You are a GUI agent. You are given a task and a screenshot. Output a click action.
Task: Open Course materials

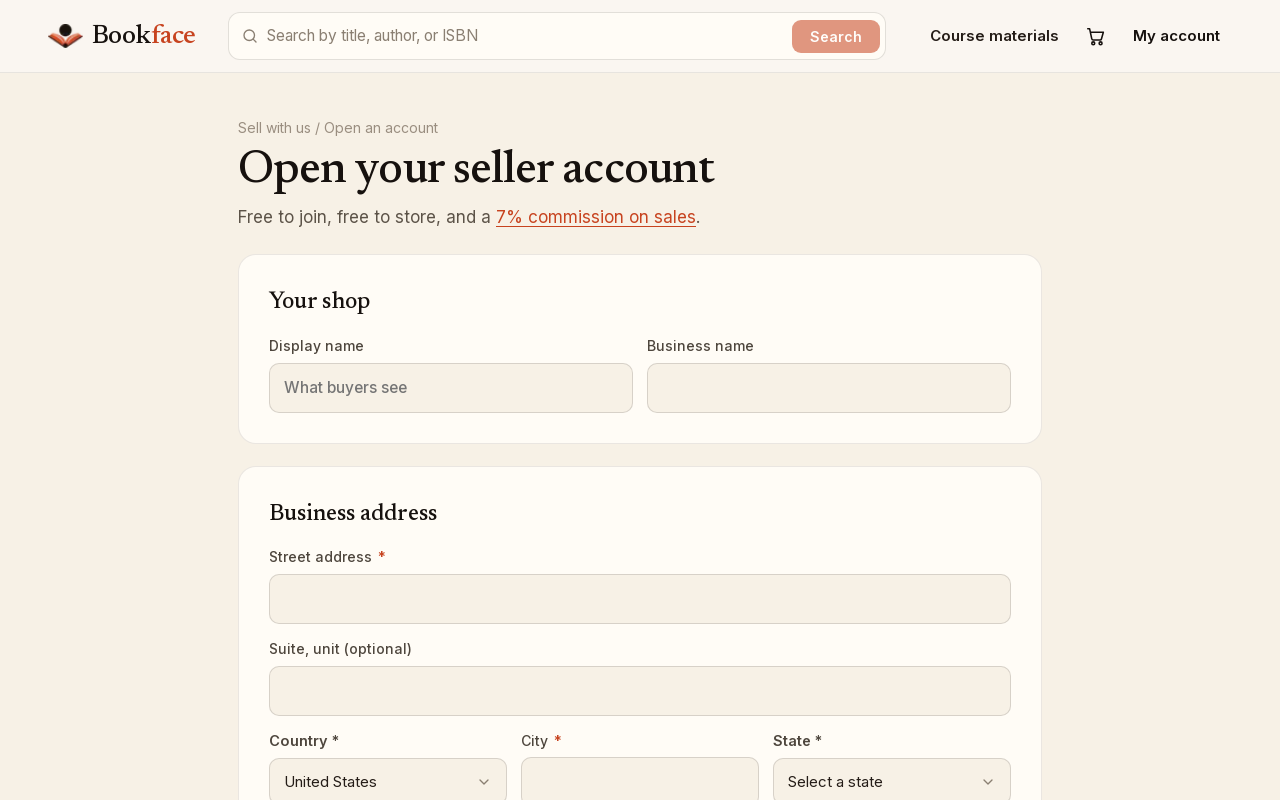click(x=994, y=36)
